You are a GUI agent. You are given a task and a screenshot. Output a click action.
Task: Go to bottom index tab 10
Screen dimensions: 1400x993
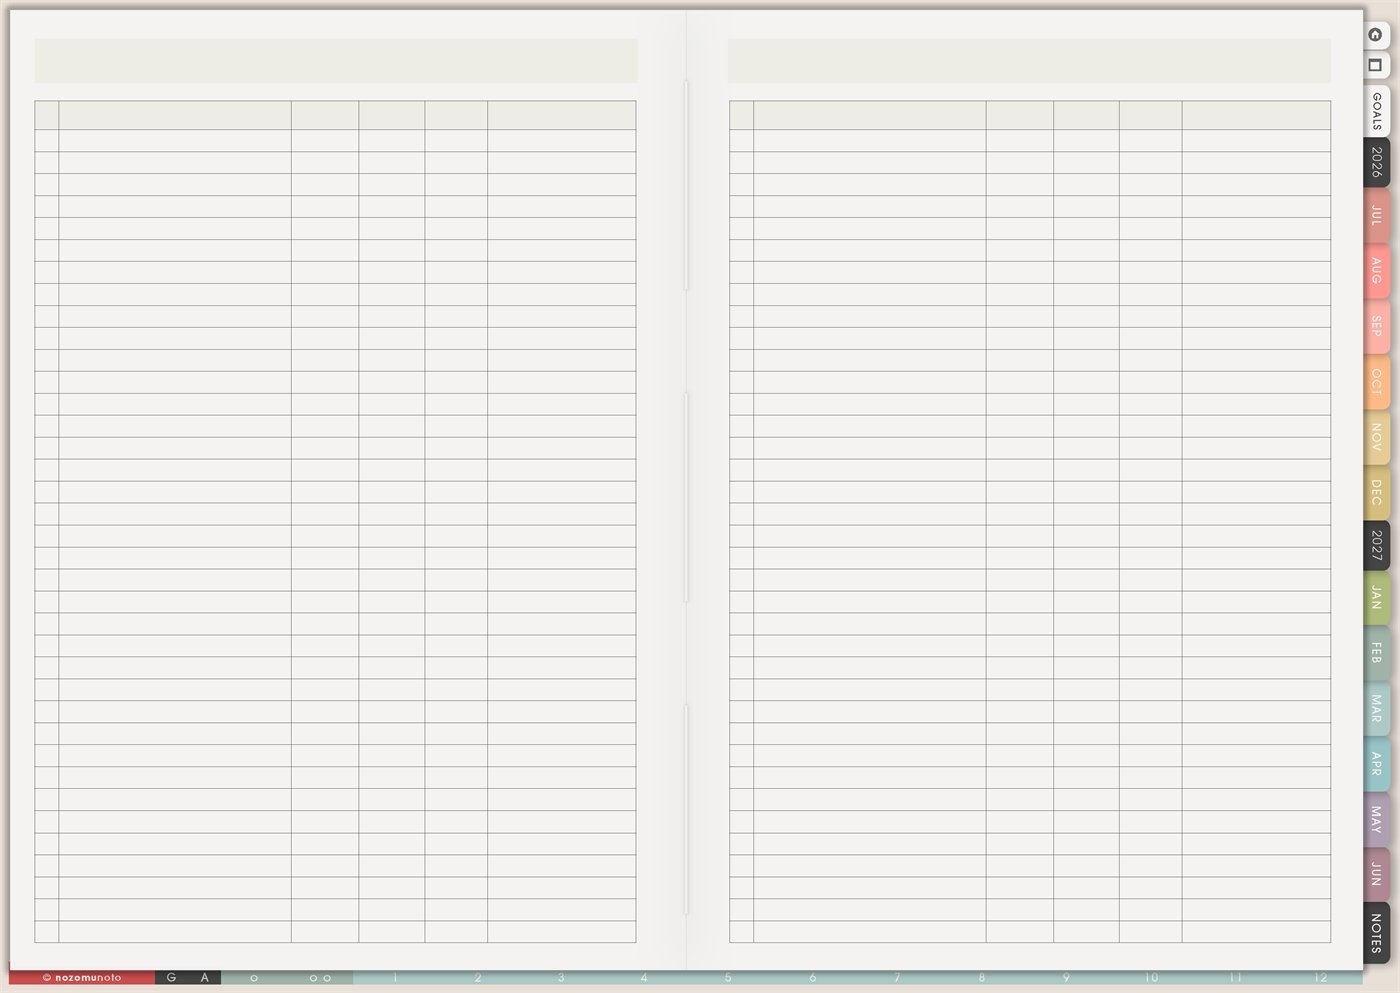point(1151,977)
